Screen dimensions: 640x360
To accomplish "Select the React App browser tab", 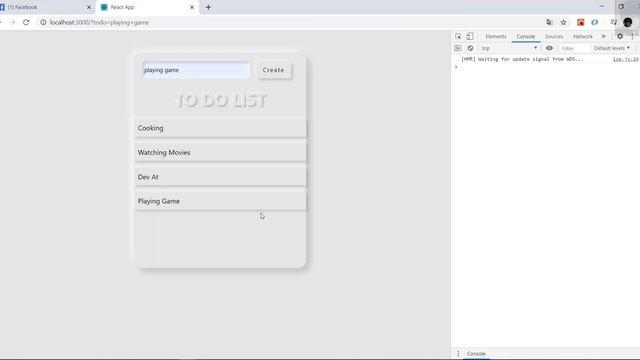I will [147, 7].
